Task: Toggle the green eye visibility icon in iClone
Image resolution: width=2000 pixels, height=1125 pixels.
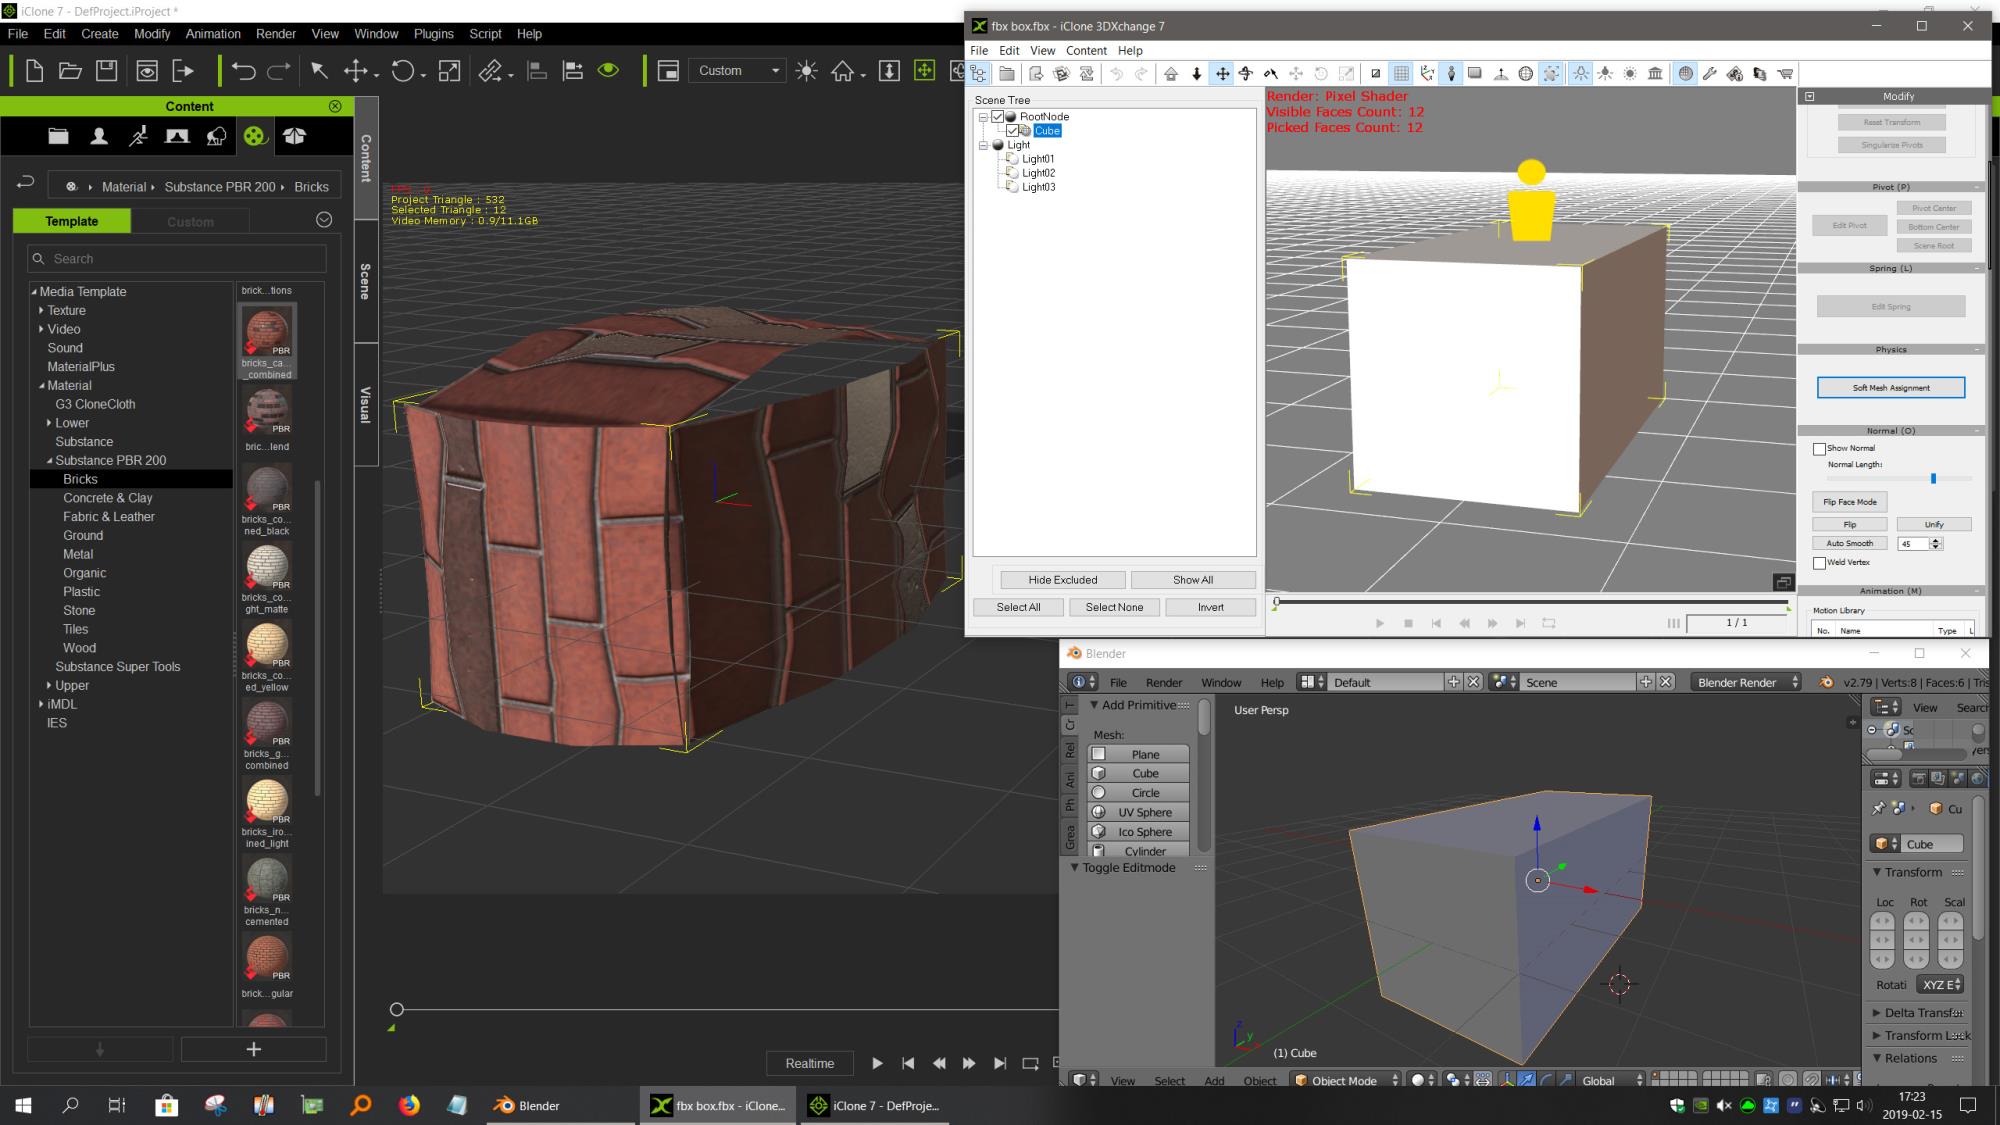Action: pos(608,71)
